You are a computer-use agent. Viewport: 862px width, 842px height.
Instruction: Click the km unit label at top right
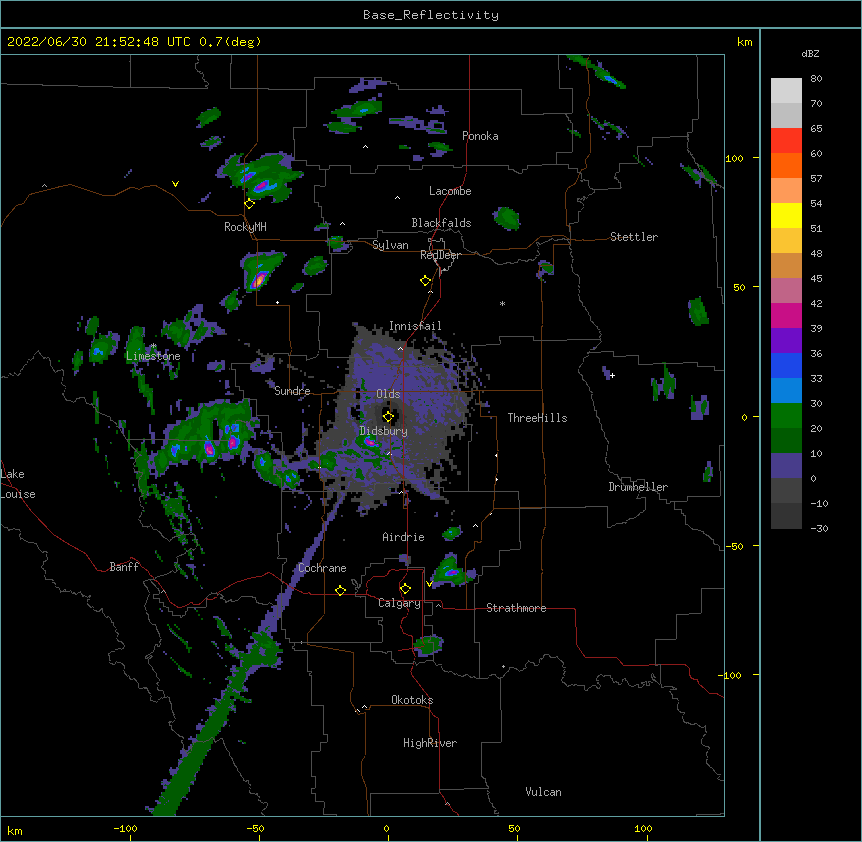(x=744, y=42)
